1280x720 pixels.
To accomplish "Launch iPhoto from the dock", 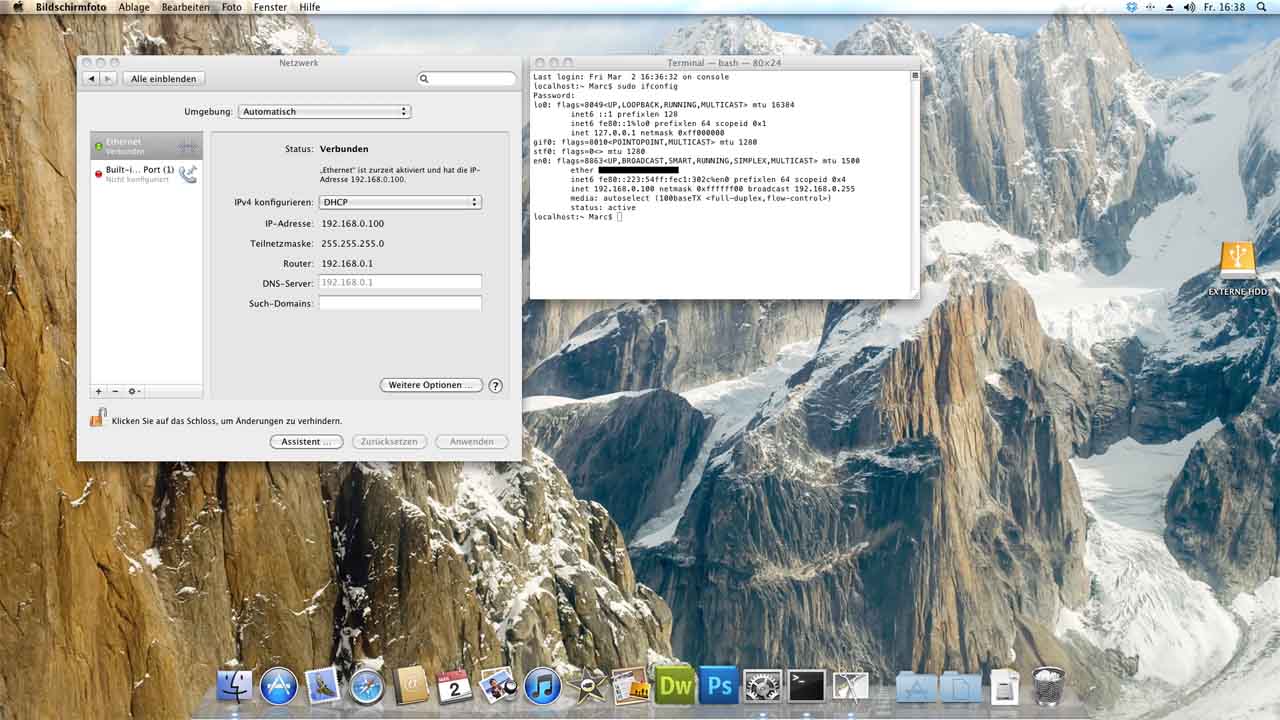I will click(498, 686).
